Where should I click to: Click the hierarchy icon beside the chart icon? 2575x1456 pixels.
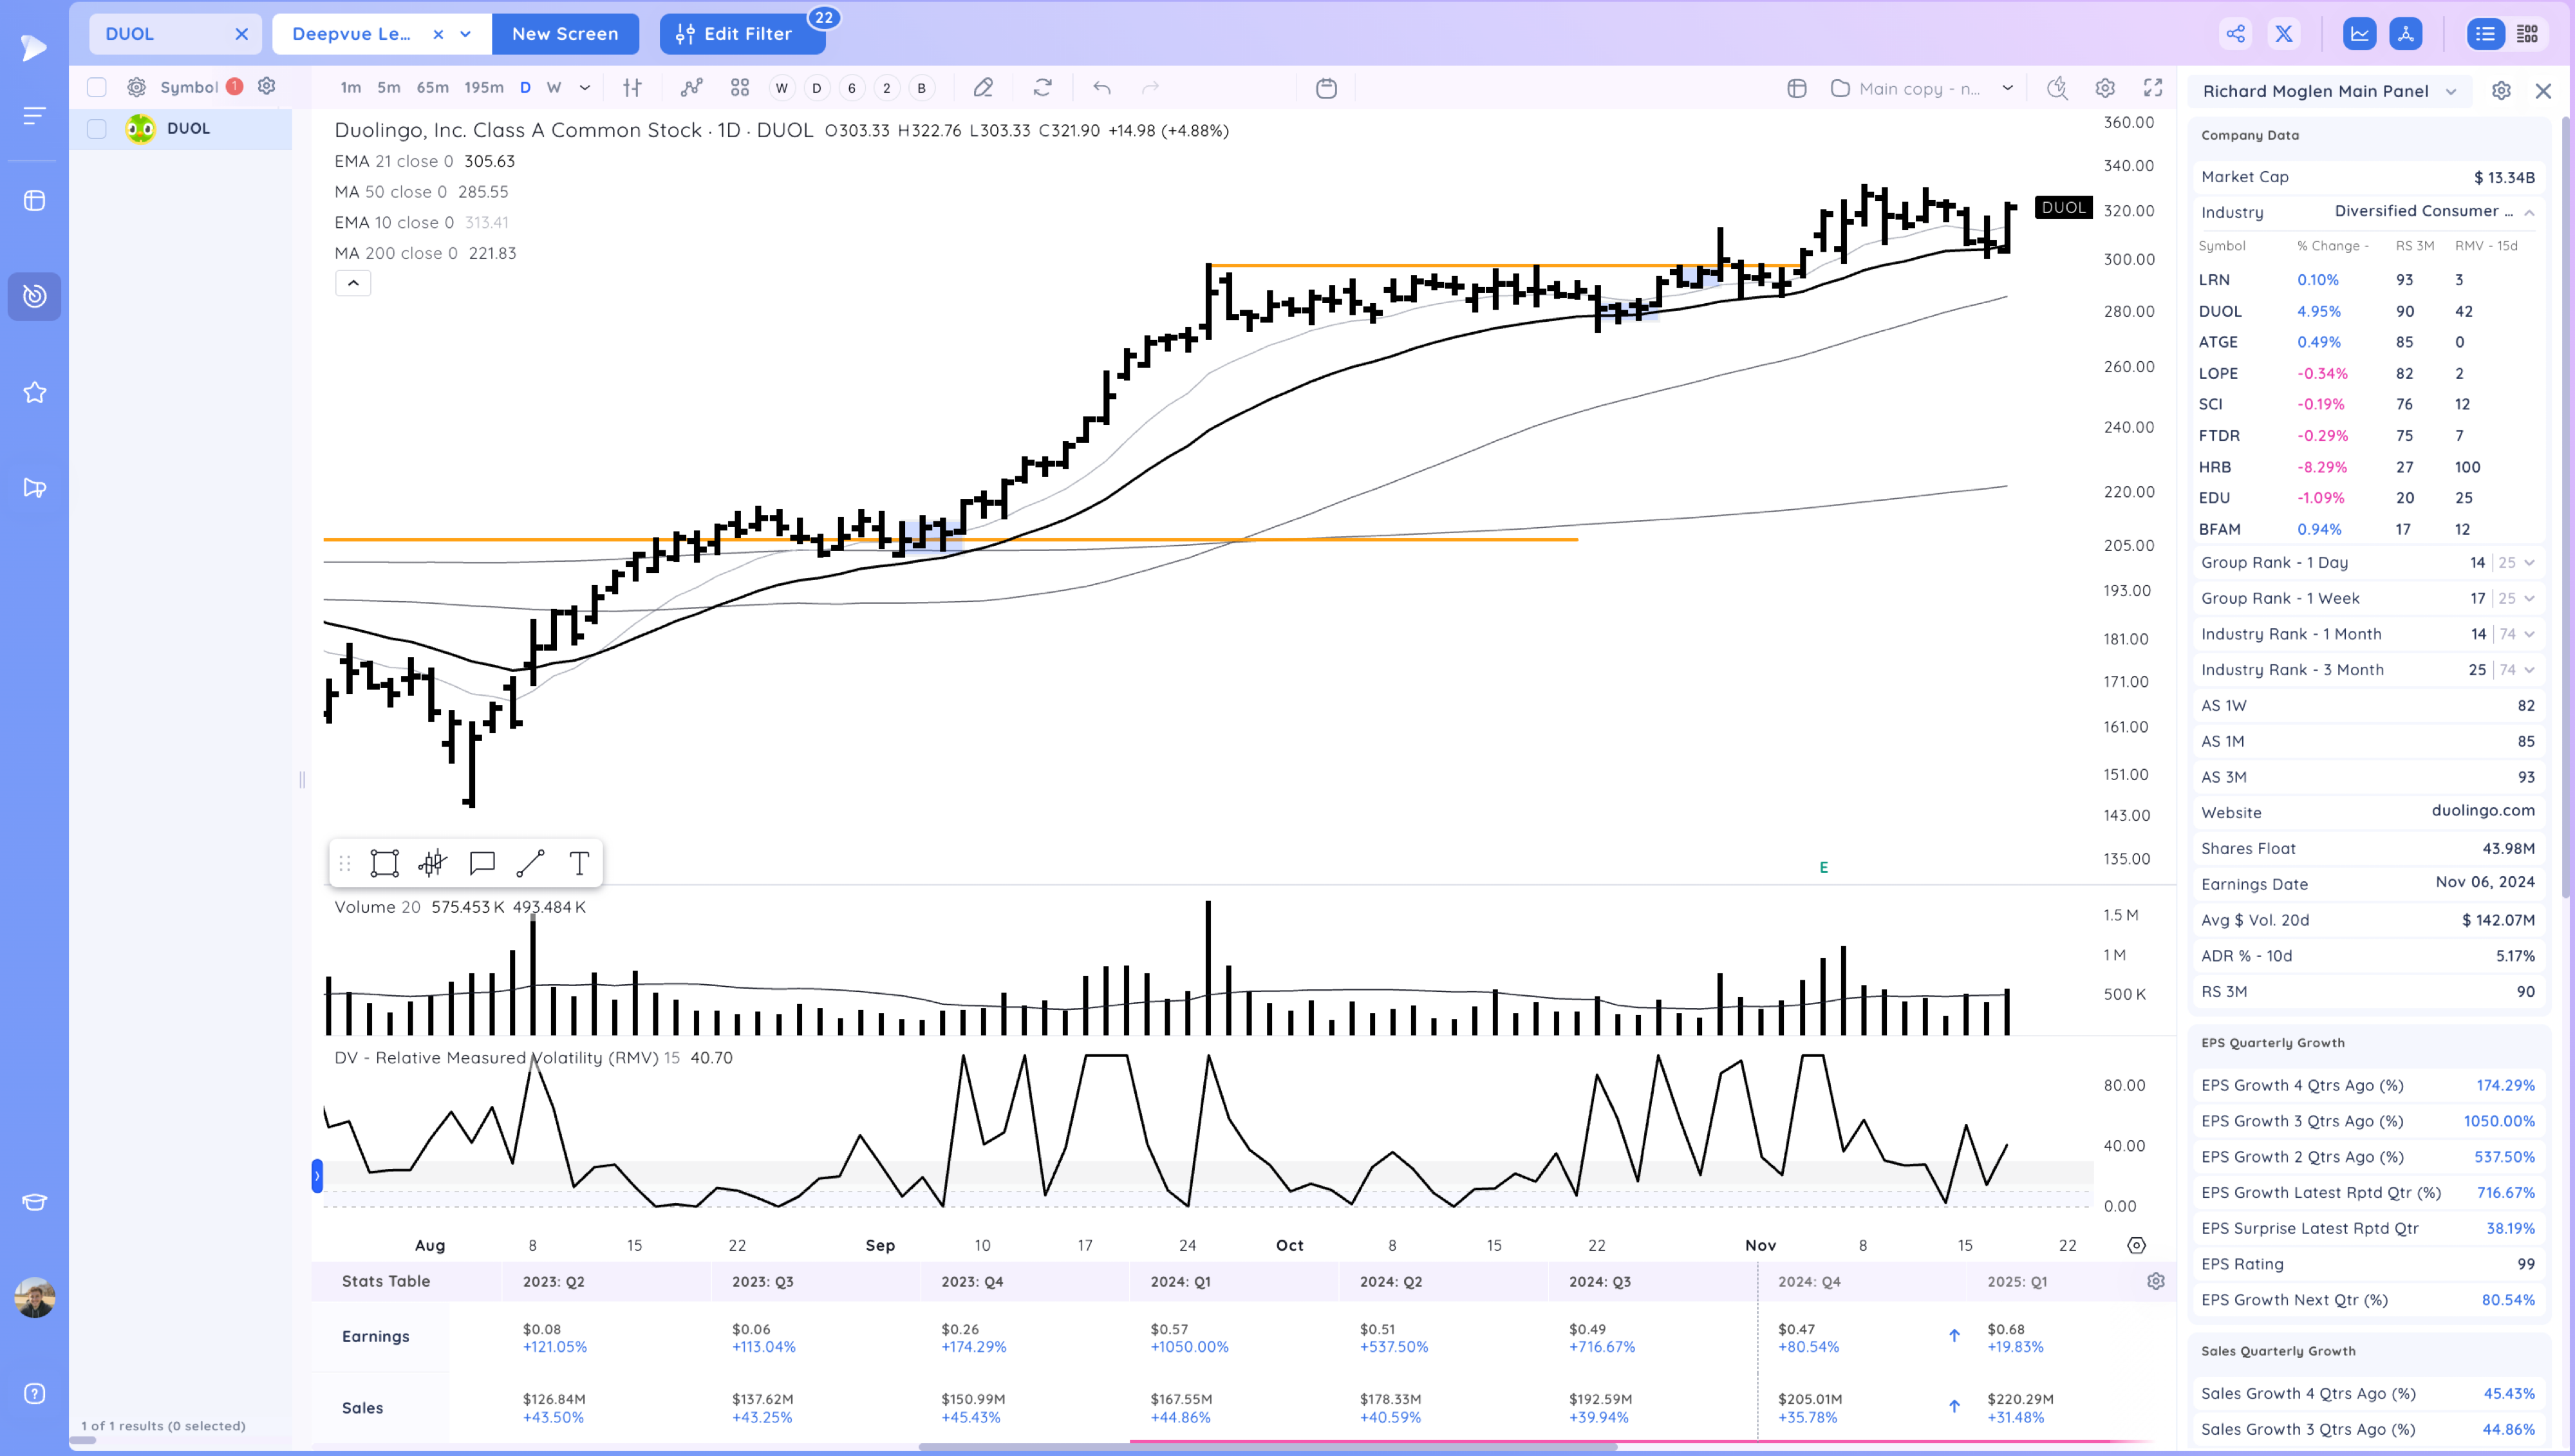[2406, 34]
